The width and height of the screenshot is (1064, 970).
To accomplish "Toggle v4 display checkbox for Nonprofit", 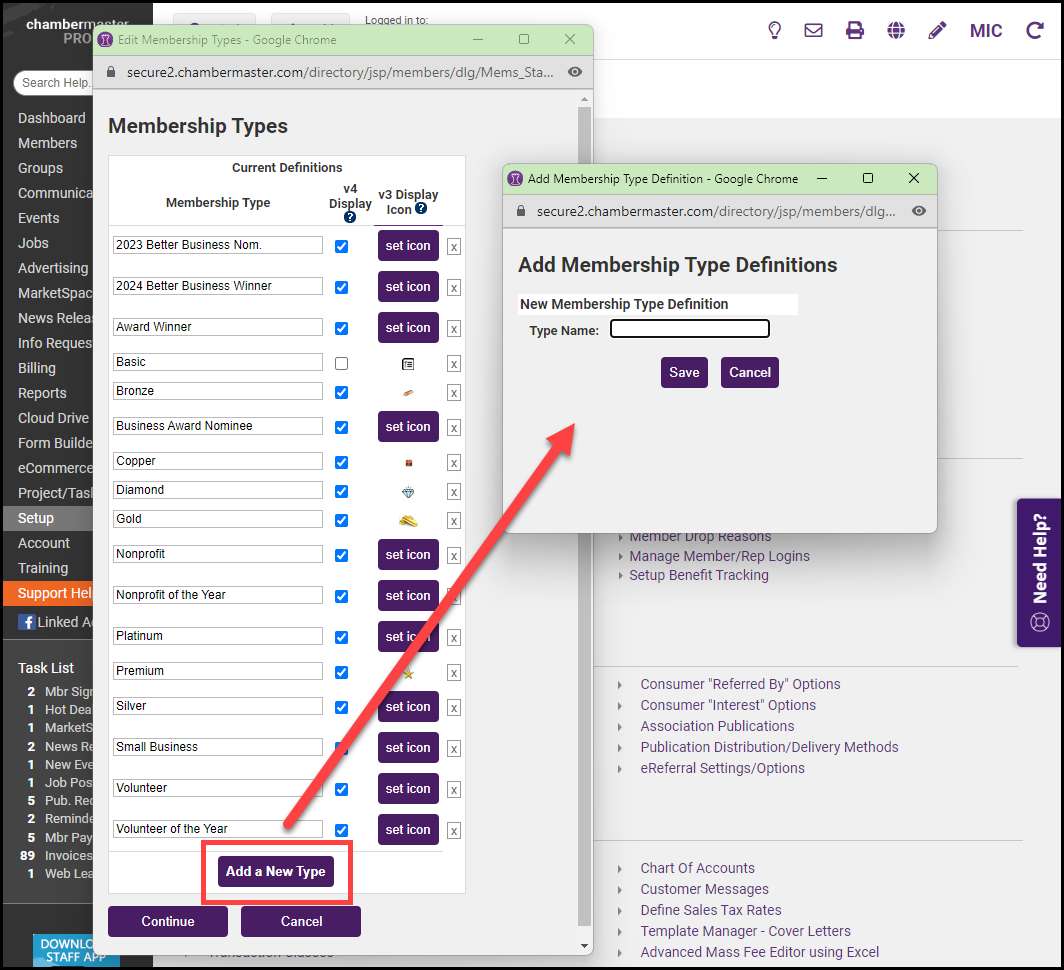I will (x=342, y=555).
